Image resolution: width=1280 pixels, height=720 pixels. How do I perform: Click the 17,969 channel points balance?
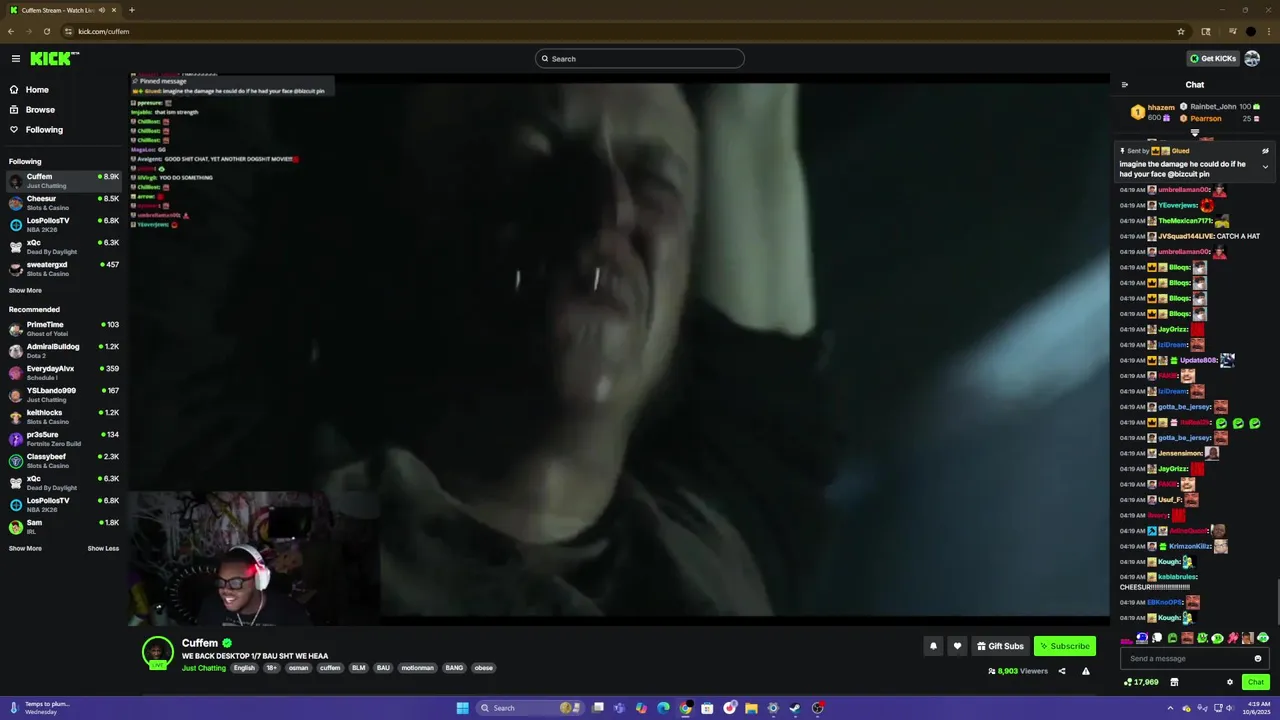(1141, 682)
